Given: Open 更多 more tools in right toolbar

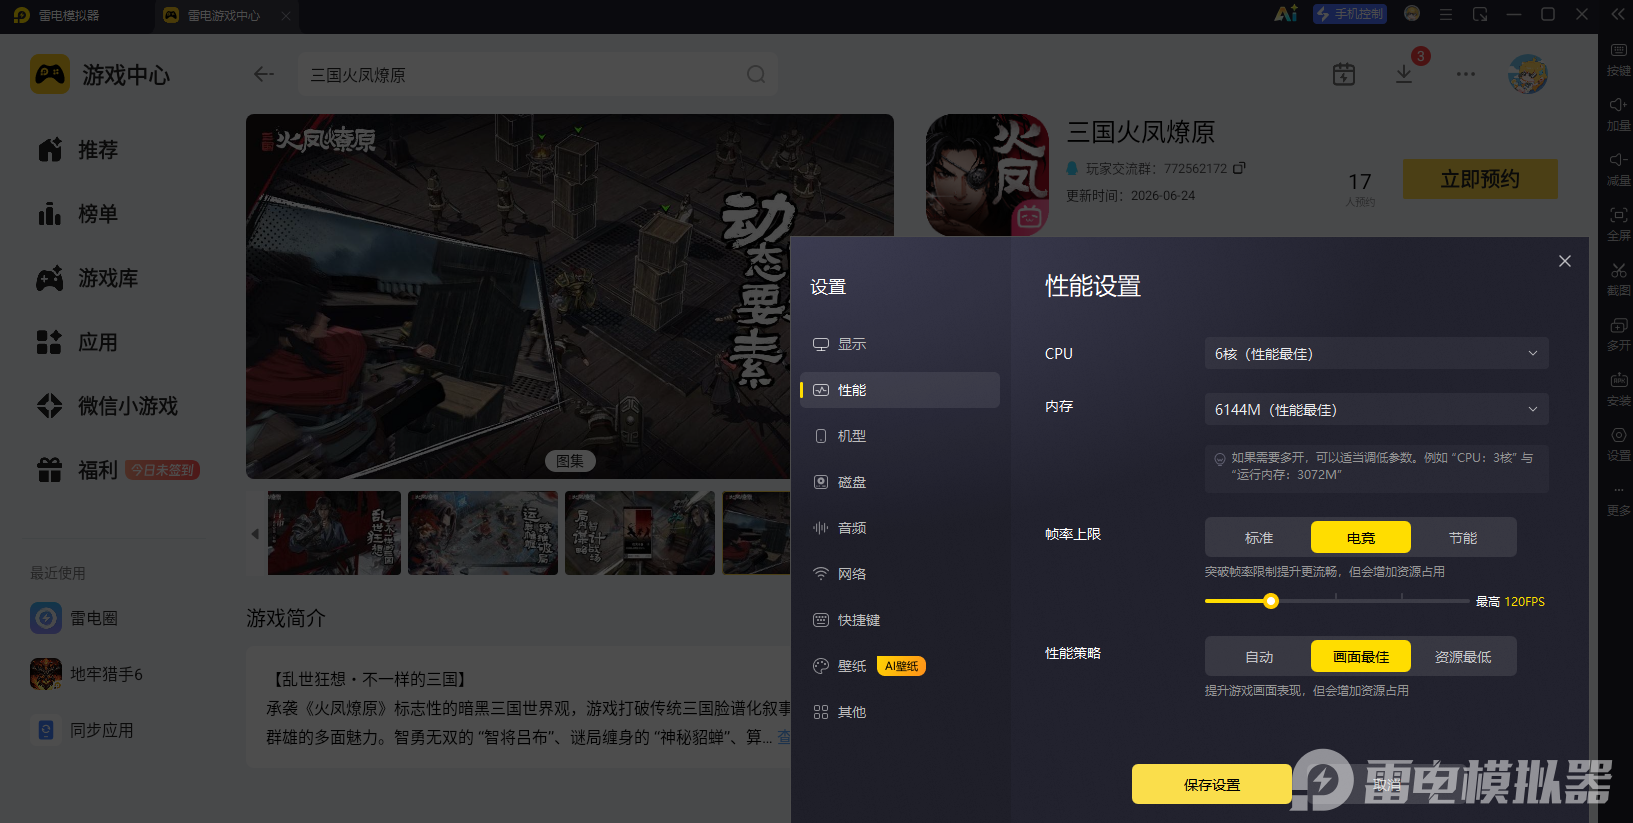Looking at the screenshot, I should (x=1618, y=498).
